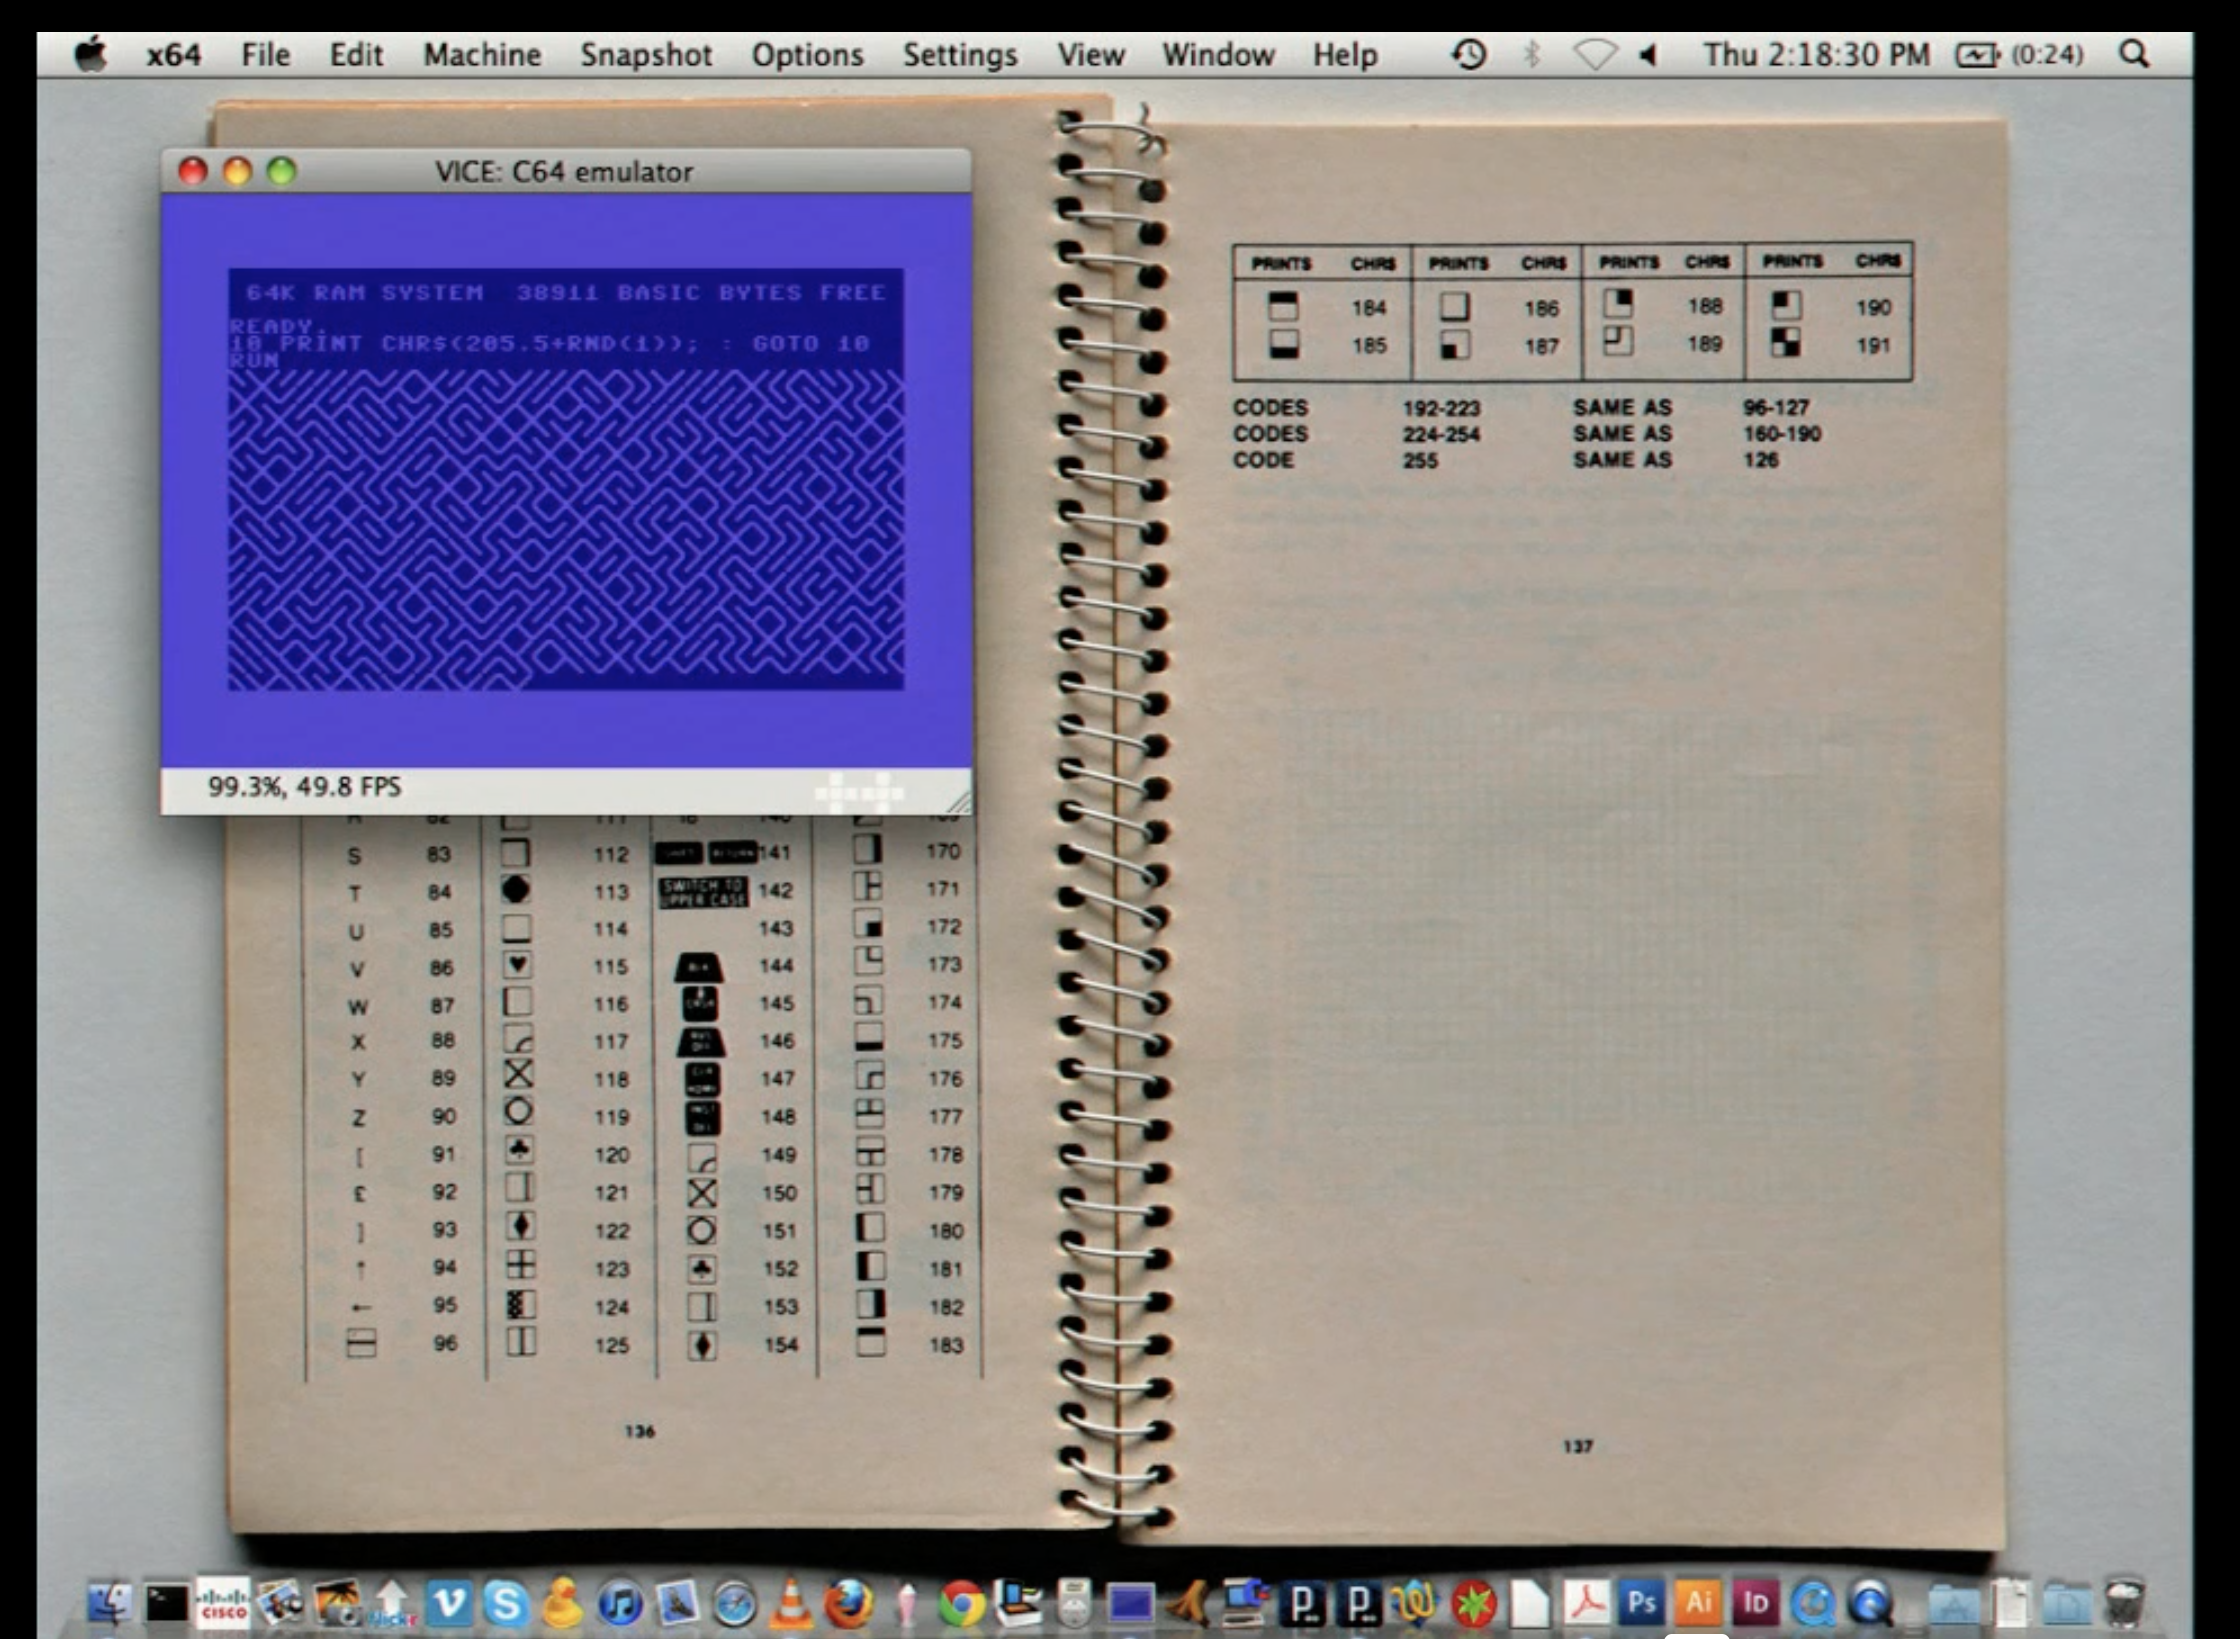Open the Edit menu

pyautogui.click(x=356, y=54)
